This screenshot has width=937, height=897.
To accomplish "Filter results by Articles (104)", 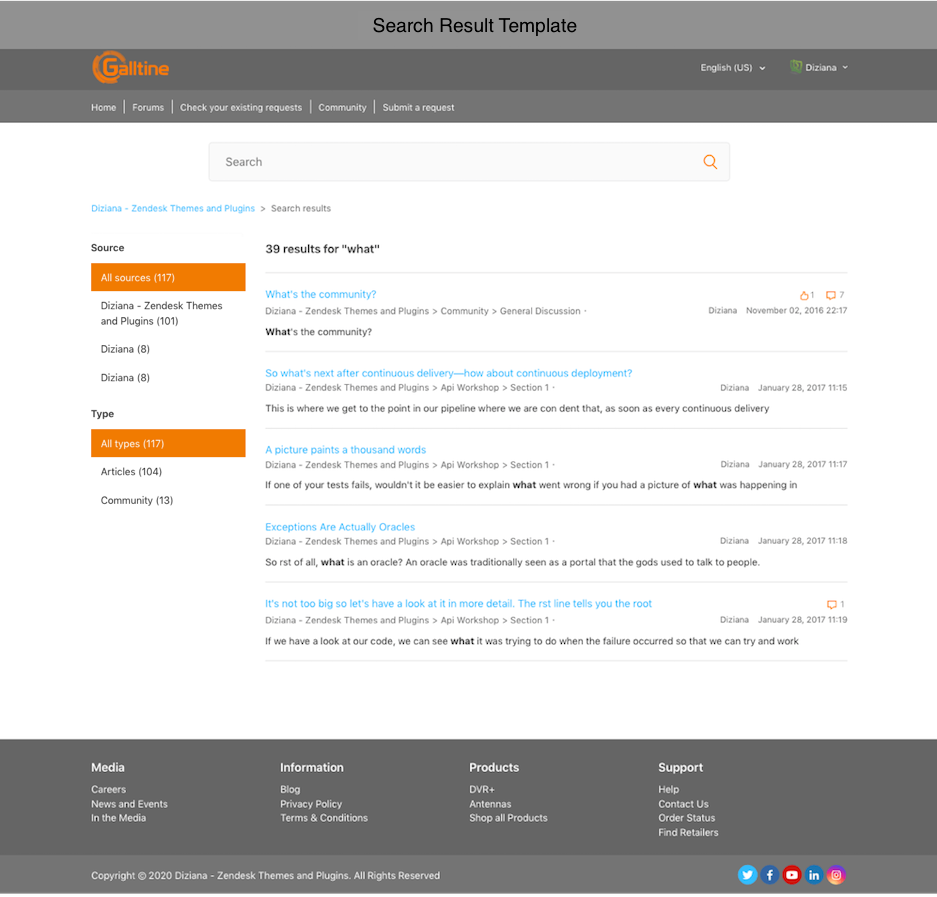I will (131, 472).
